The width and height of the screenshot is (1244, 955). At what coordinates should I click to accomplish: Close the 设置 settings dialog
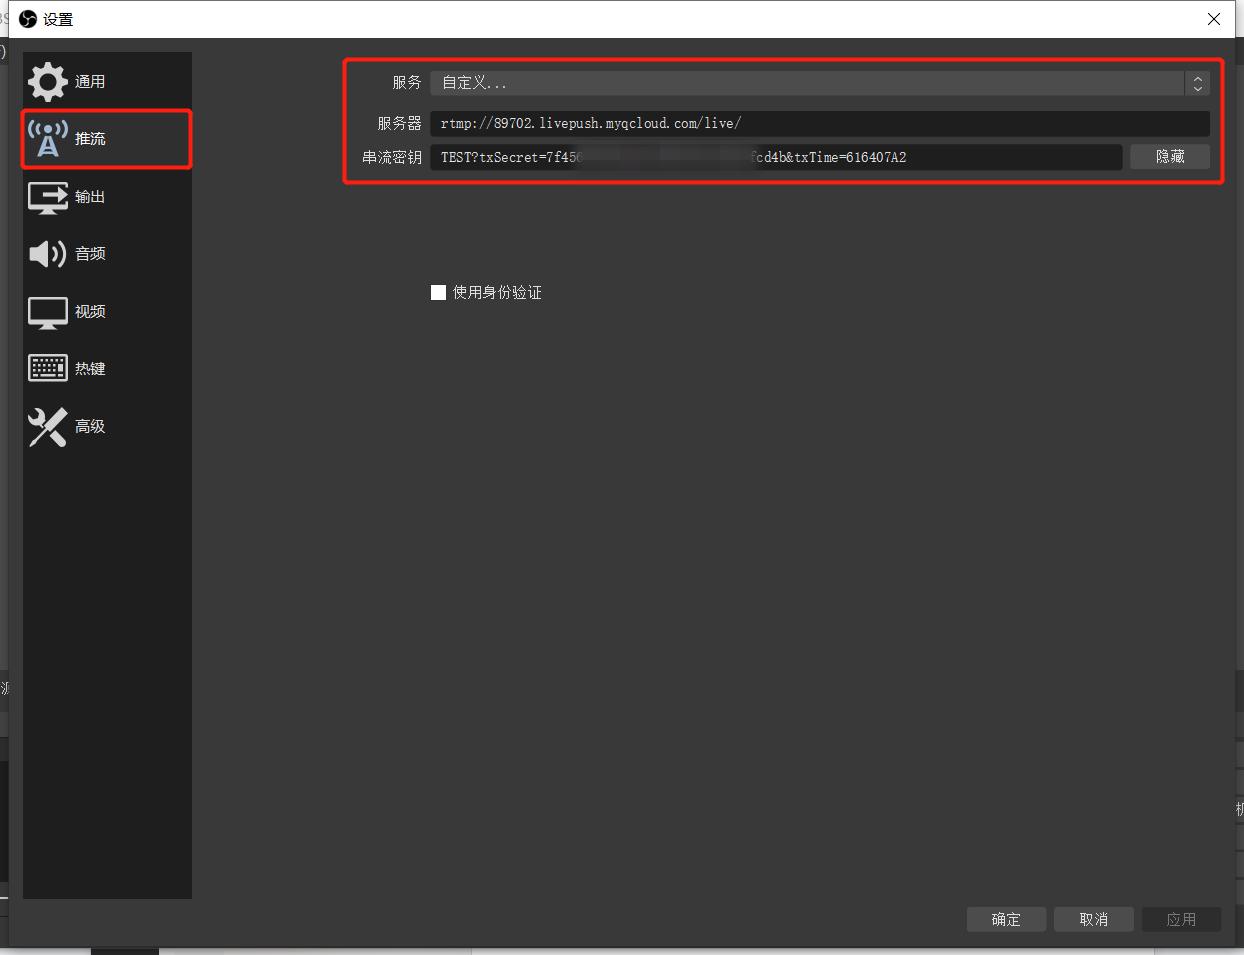click(x=1214, y=19)
